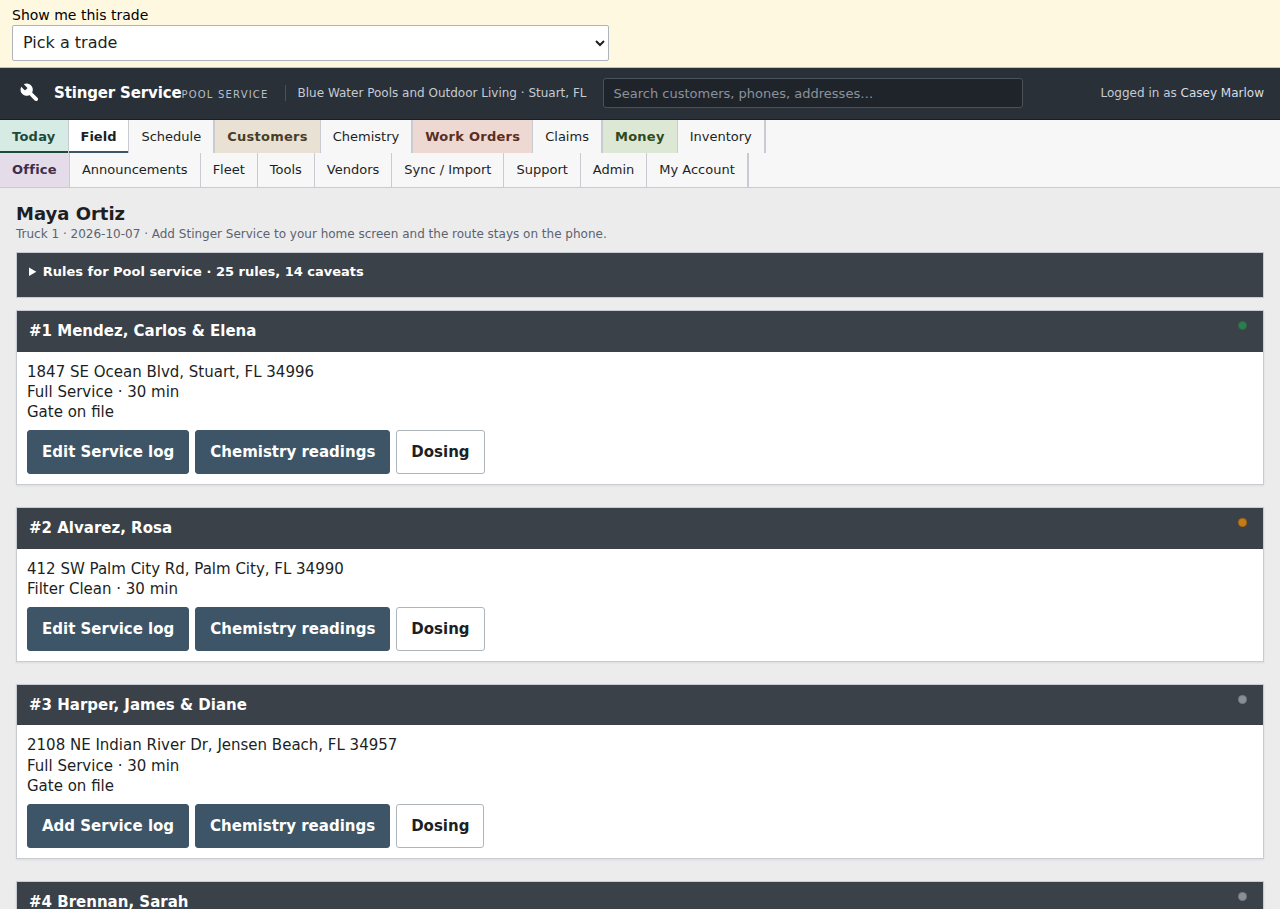This screenshot has height=909, width=1280.
Task: Open the My Account menu item
Action: [x=697, y=170]
